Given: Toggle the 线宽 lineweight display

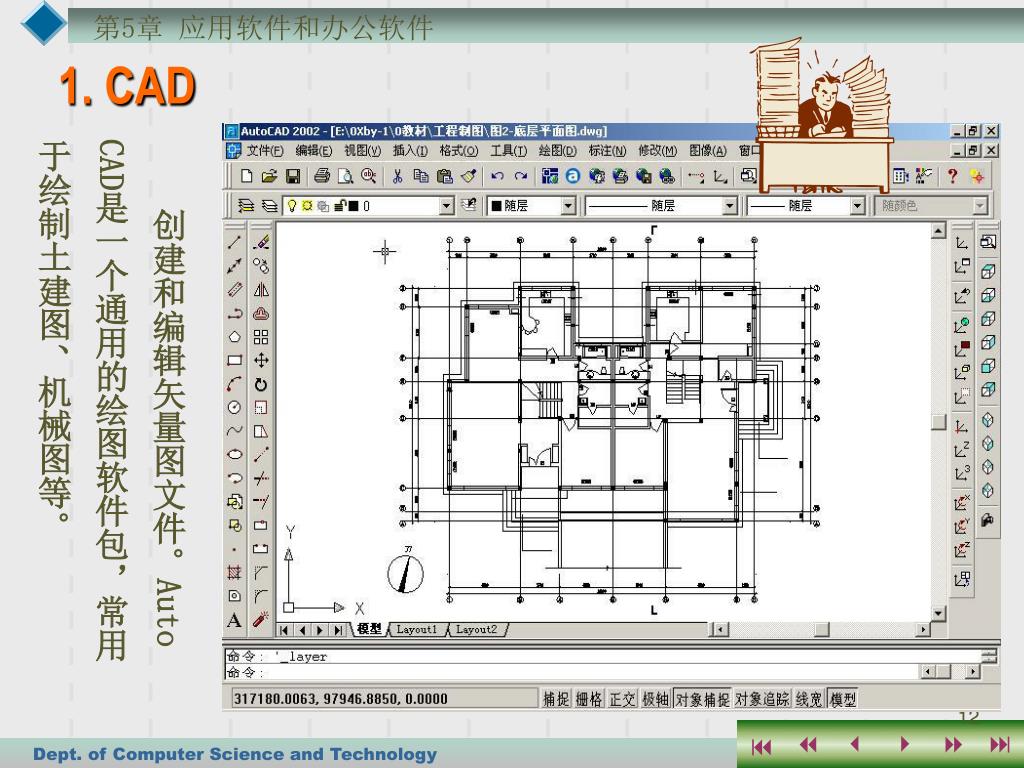Looking at the screenshot, I should coord(809,699).
